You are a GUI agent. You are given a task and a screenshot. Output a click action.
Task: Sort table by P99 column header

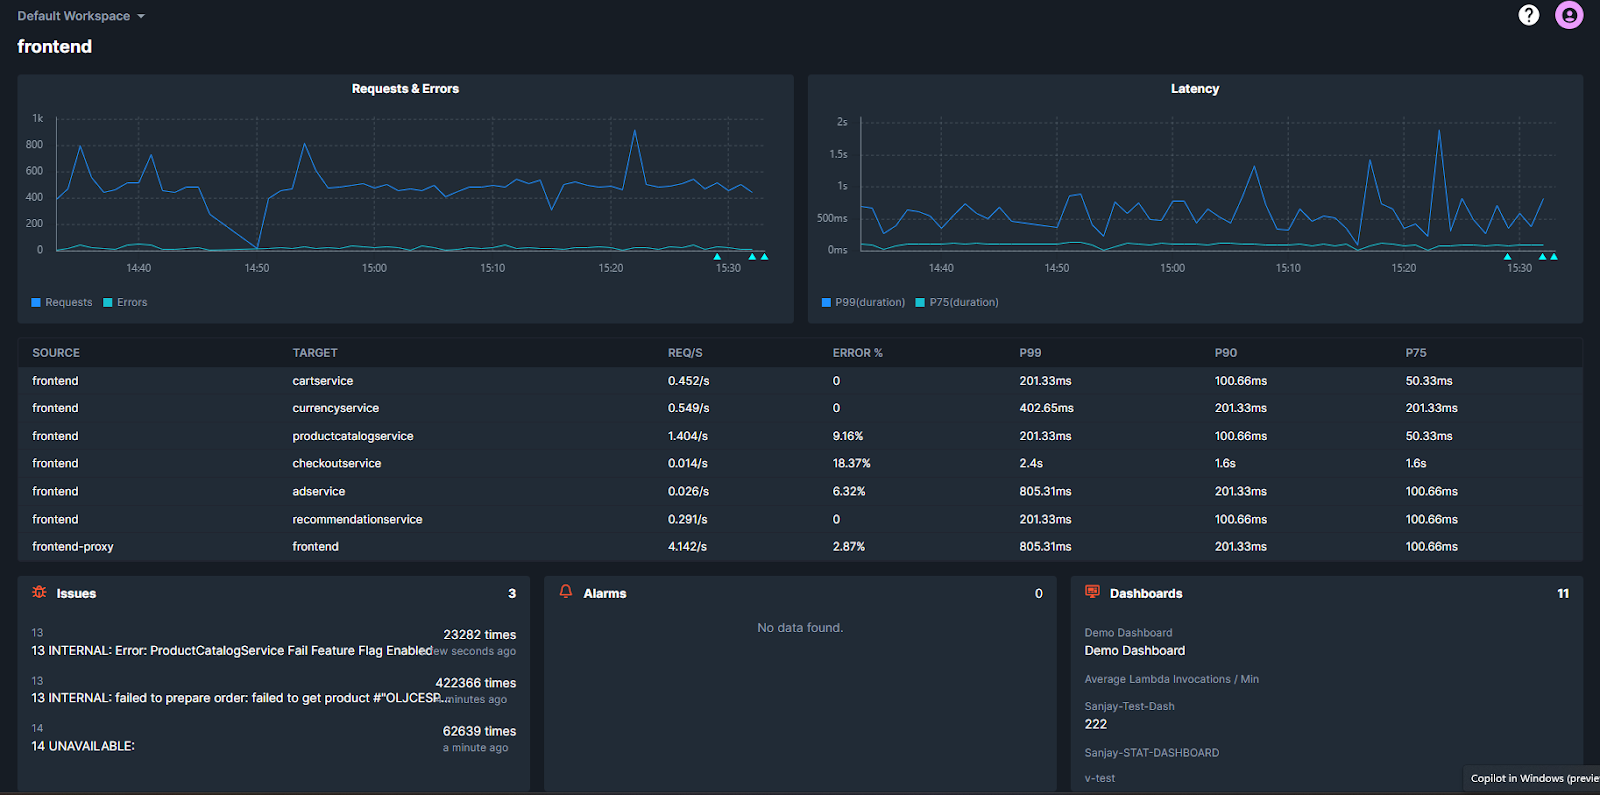point(1030,353)
